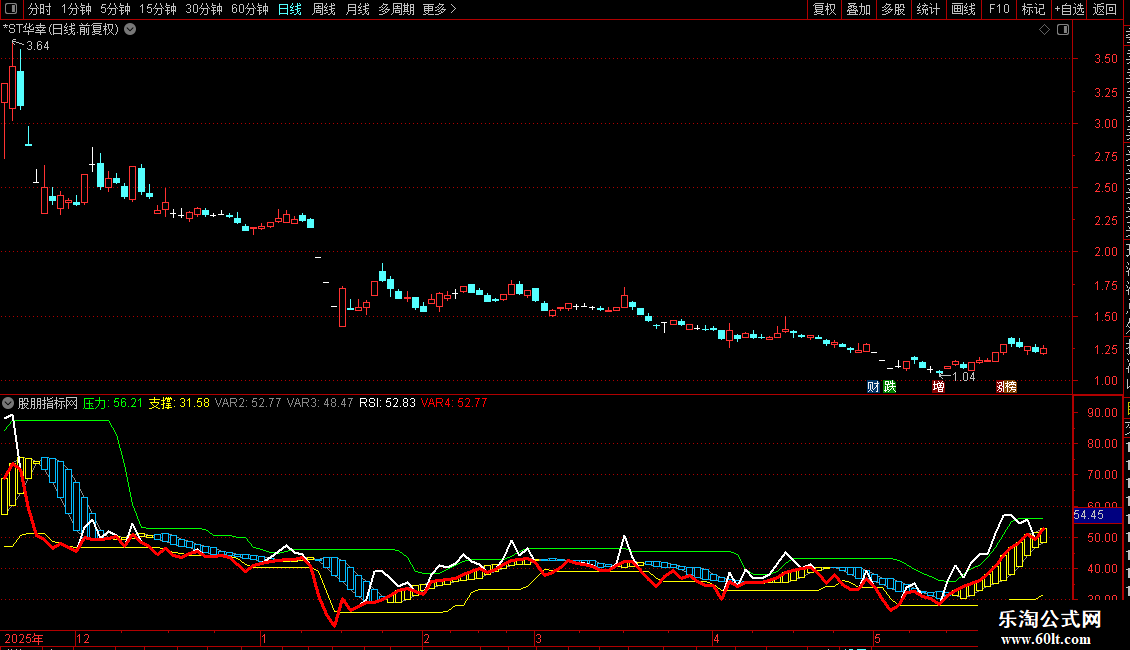
Task: Click the 2025年 label on the time axis
Action: [x=24, y=638]
